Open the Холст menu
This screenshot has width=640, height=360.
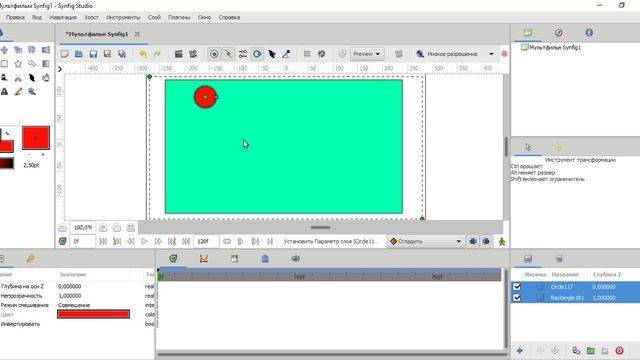click(91, 18)
